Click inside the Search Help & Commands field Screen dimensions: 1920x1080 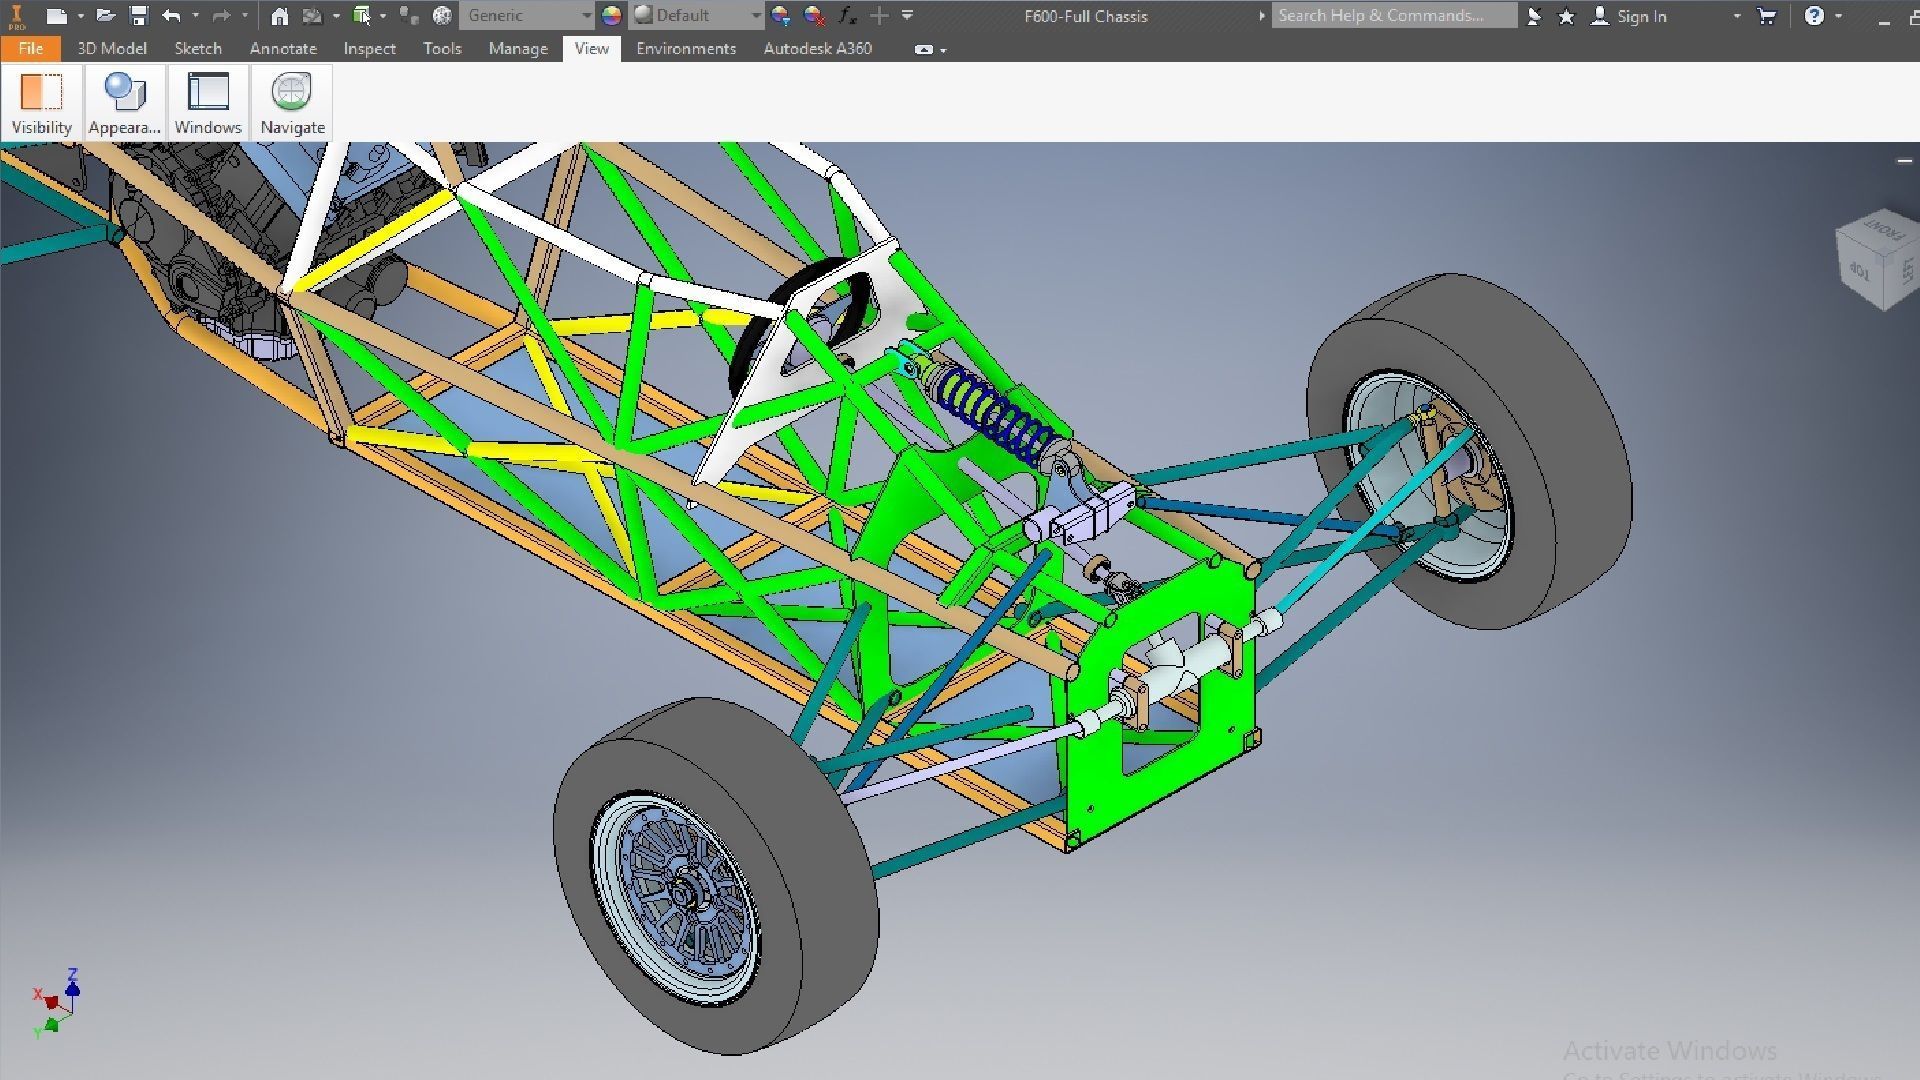tap(1390, 15)
